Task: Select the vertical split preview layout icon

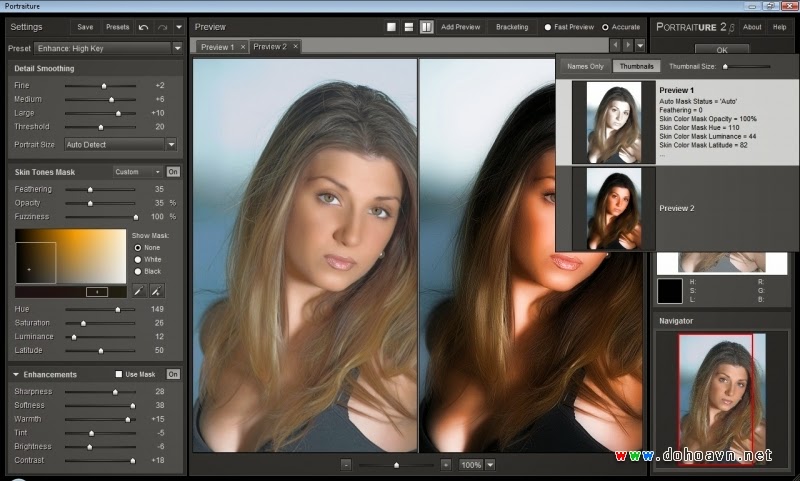Action: [426, 27]
